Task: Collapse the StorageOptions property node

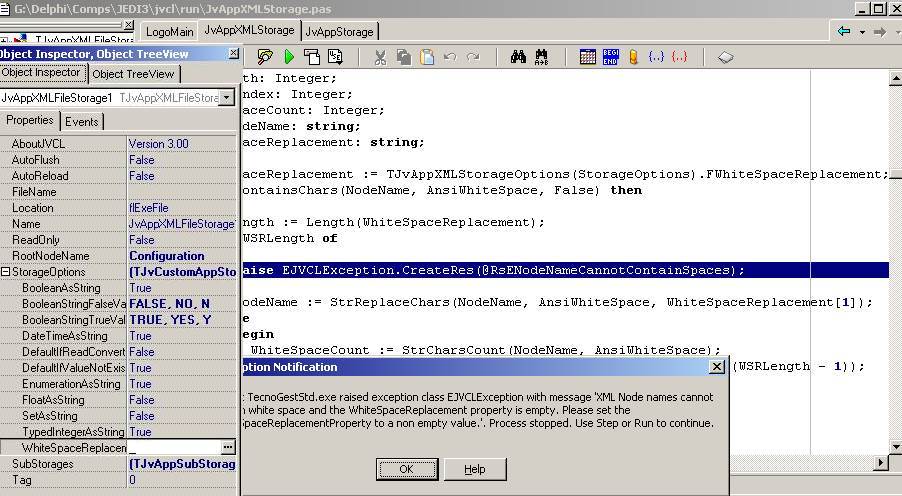Action: [x=5, y=272]
